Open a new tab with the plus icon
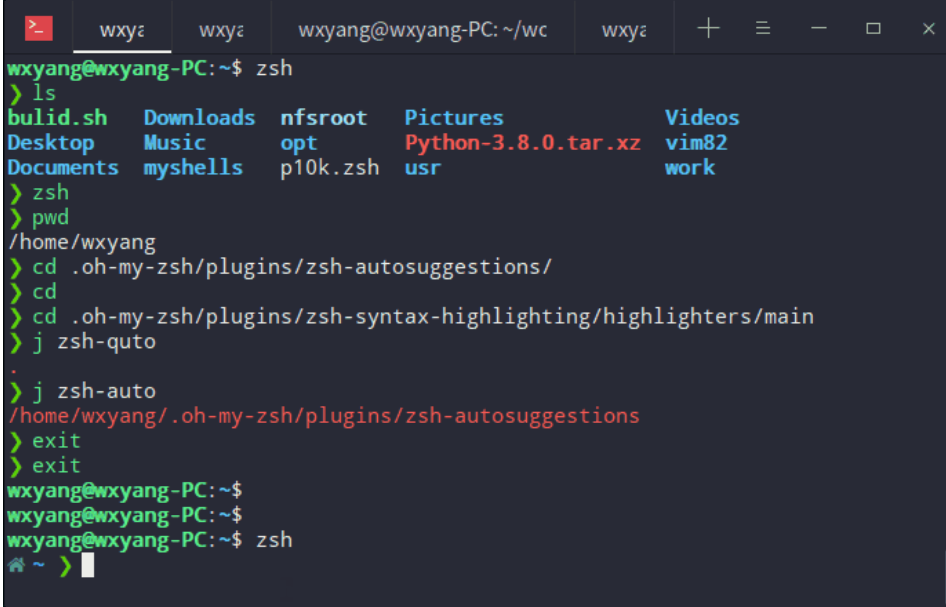The height and width of the screenshot is (607, 946). [708, 28]
